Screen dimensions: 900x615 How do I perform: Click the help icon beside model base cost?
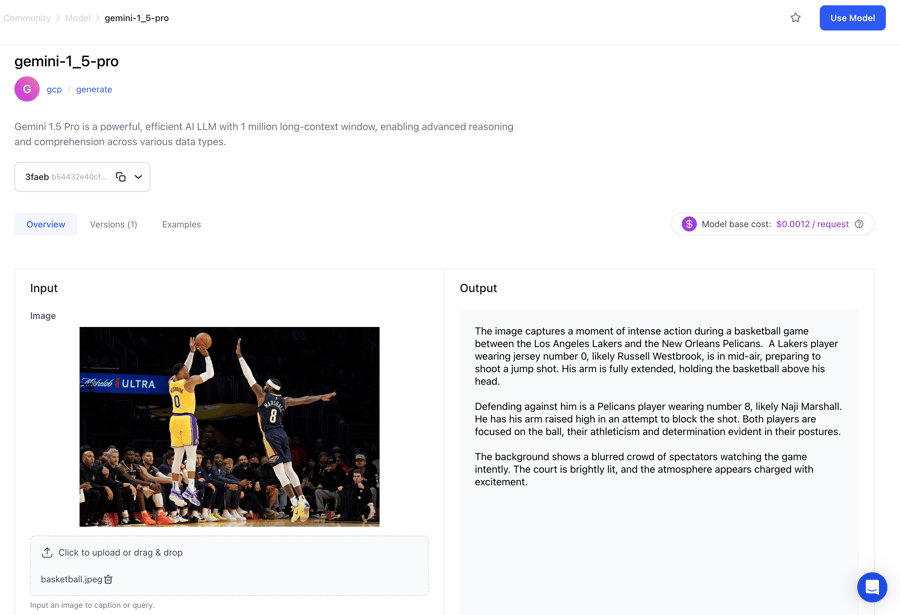859,224
